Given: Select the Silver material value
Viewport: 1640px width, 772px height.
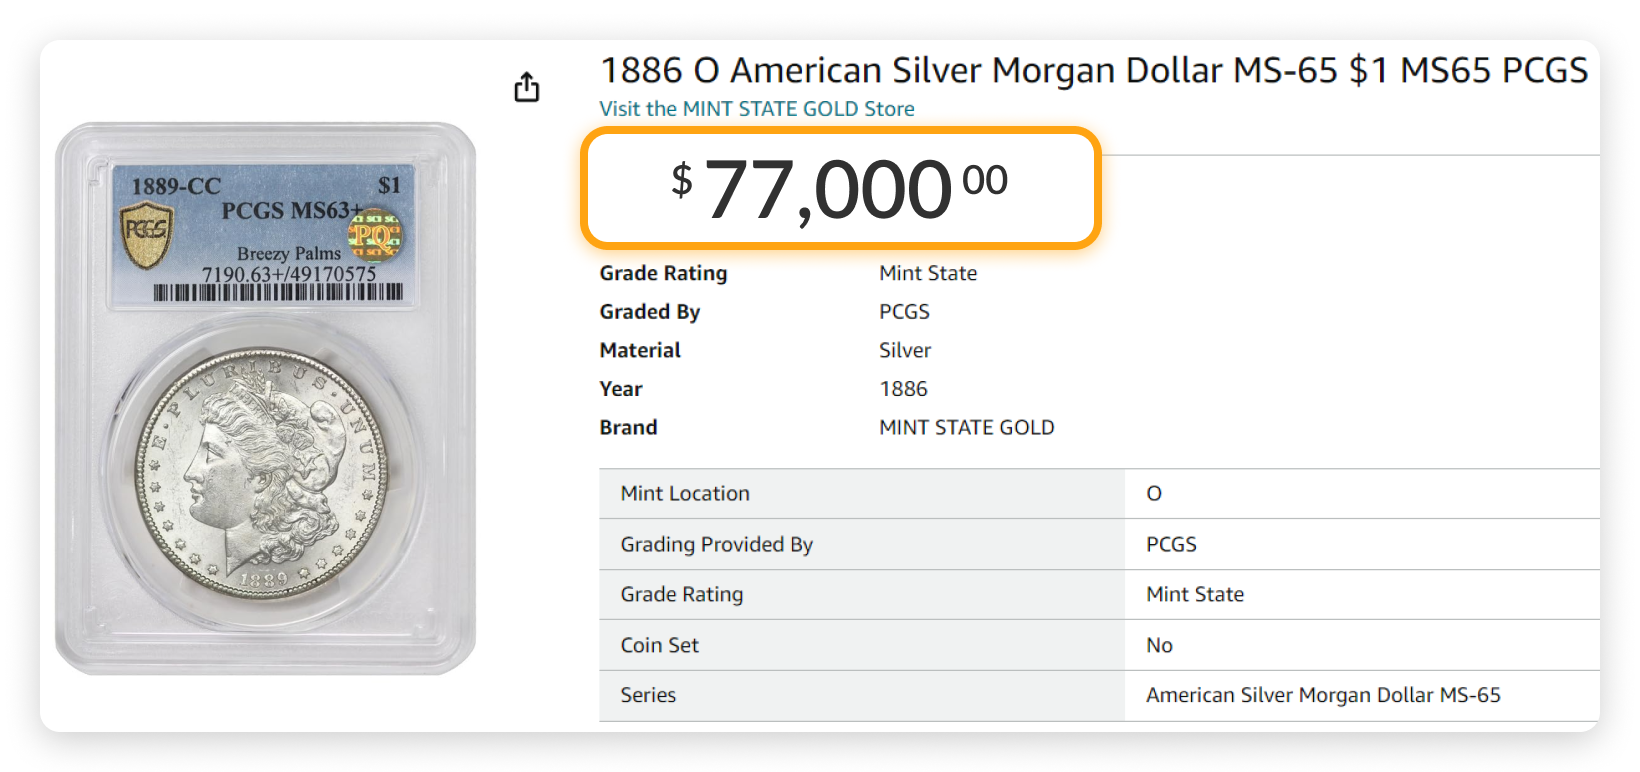Looking at the screenshot, I should click(904, 350).
